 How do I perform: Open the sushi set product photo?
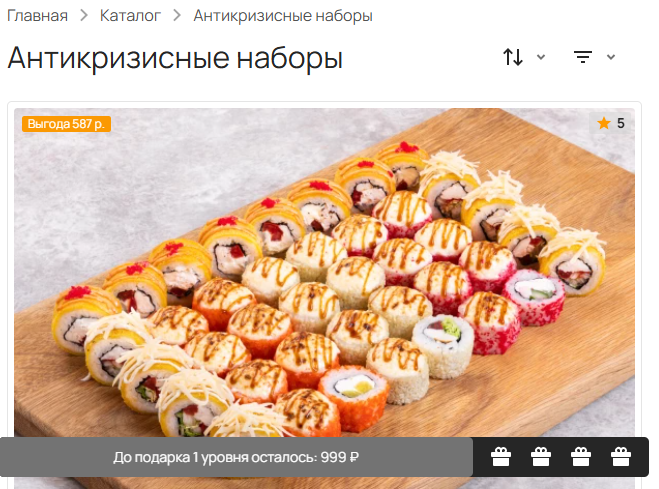coord(324,273)
